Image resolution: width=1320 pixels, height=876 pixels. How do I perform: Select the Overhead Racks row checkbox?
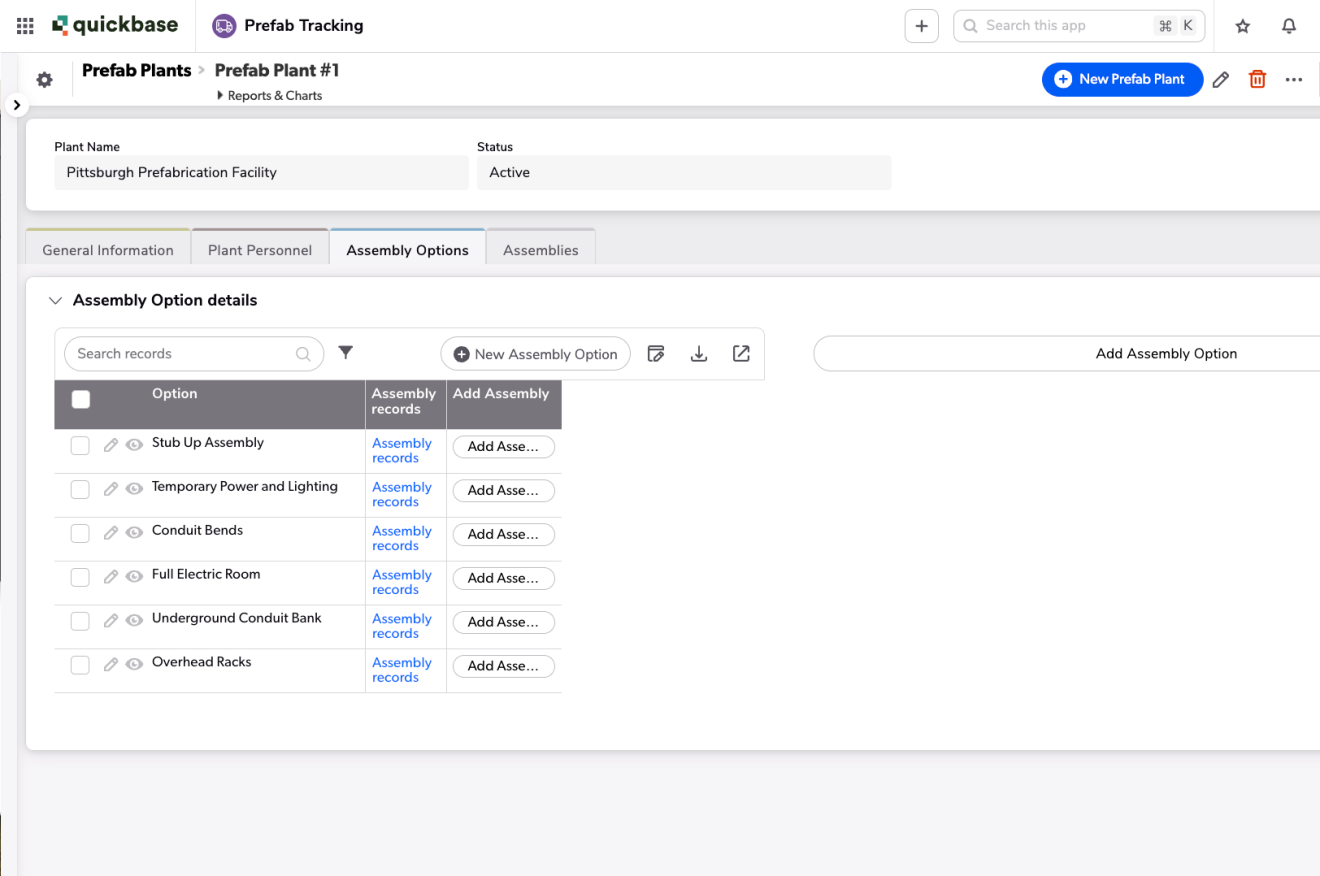[x=80, y=665]
